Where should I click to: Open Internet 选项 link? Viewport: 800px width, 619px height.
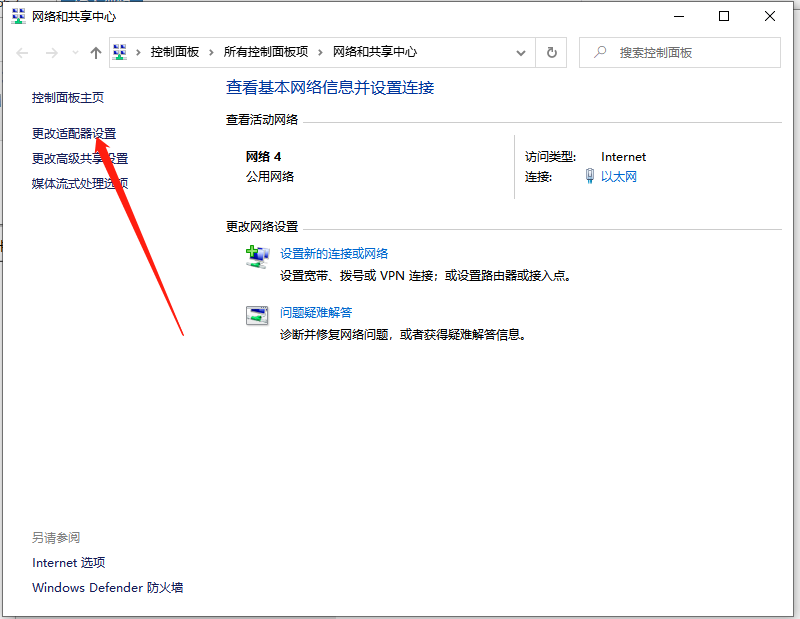pyautogui.click(x=69, y=563)
